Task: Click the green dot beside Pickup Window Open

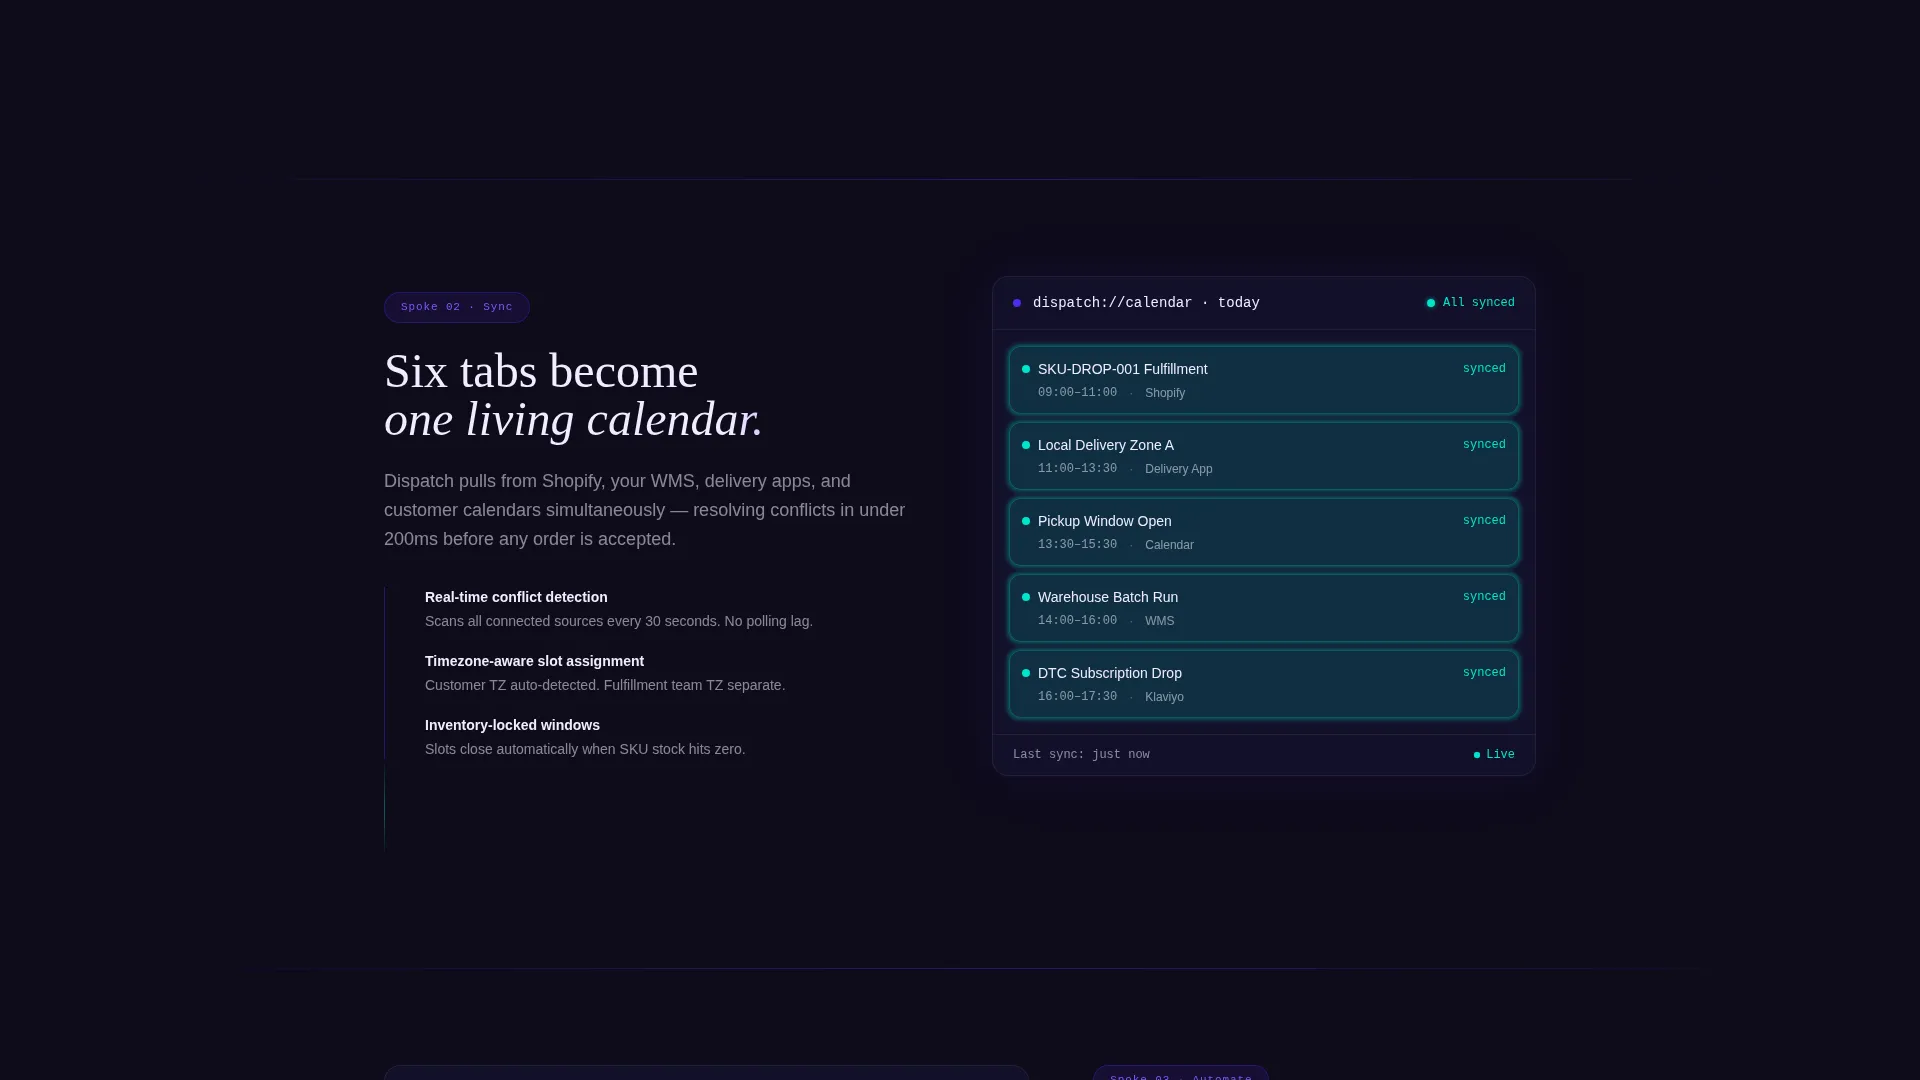Action: pos(1026,521)
